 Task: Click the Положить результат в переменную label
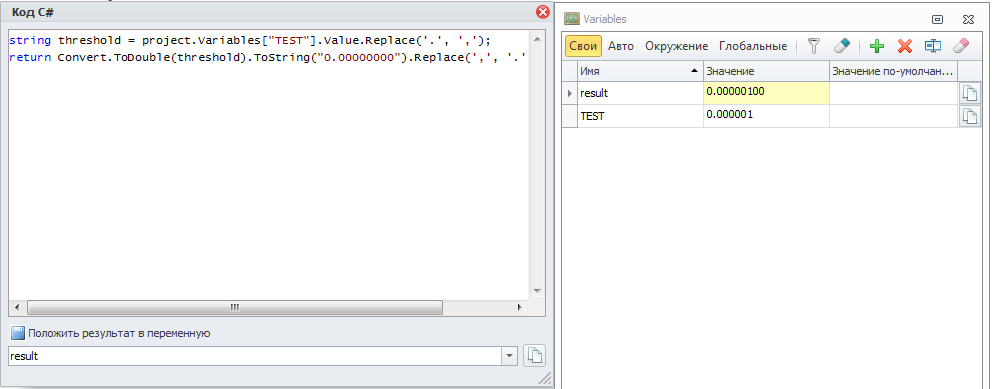coord(119,333)
